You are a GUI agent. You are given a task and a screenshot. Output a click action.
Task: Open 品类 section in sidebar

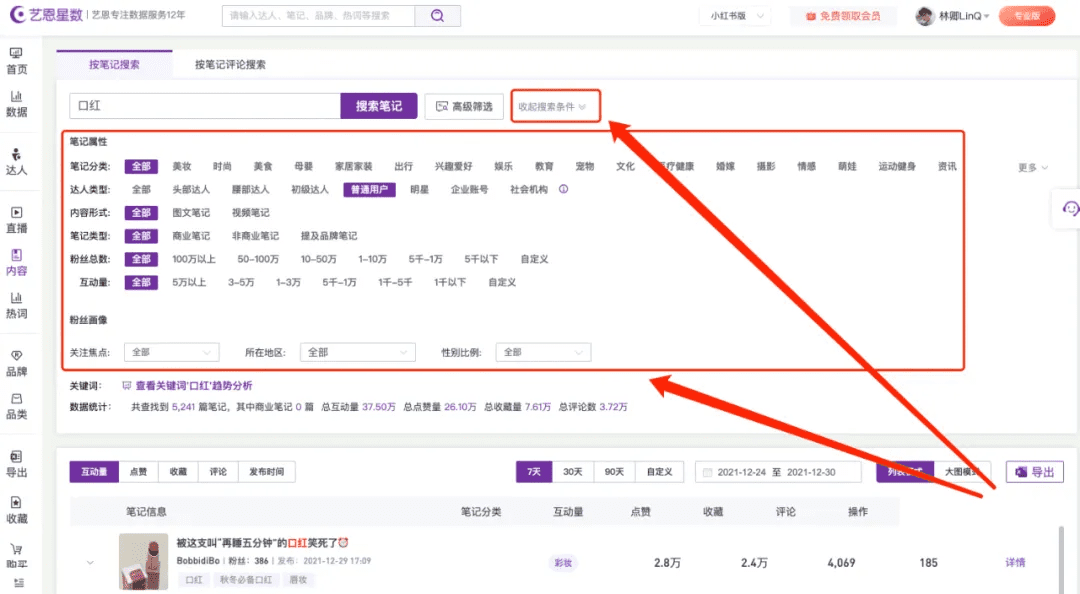pyautogui.click(x=17, y=406)
